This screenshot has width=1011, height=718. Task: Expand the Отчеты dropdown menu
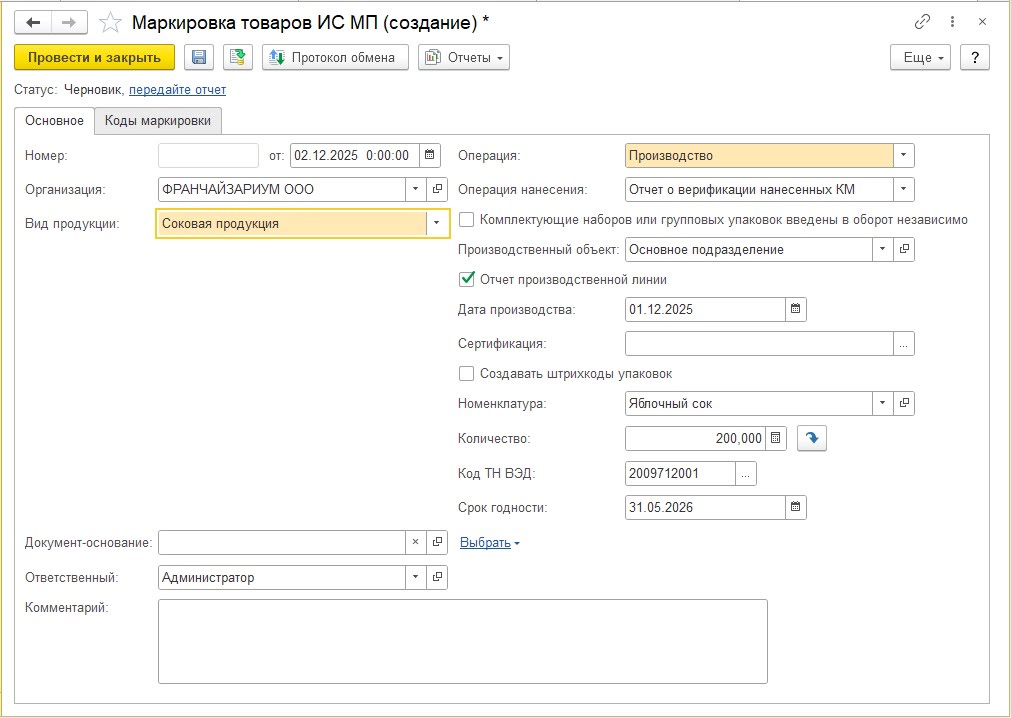point(464,57)
